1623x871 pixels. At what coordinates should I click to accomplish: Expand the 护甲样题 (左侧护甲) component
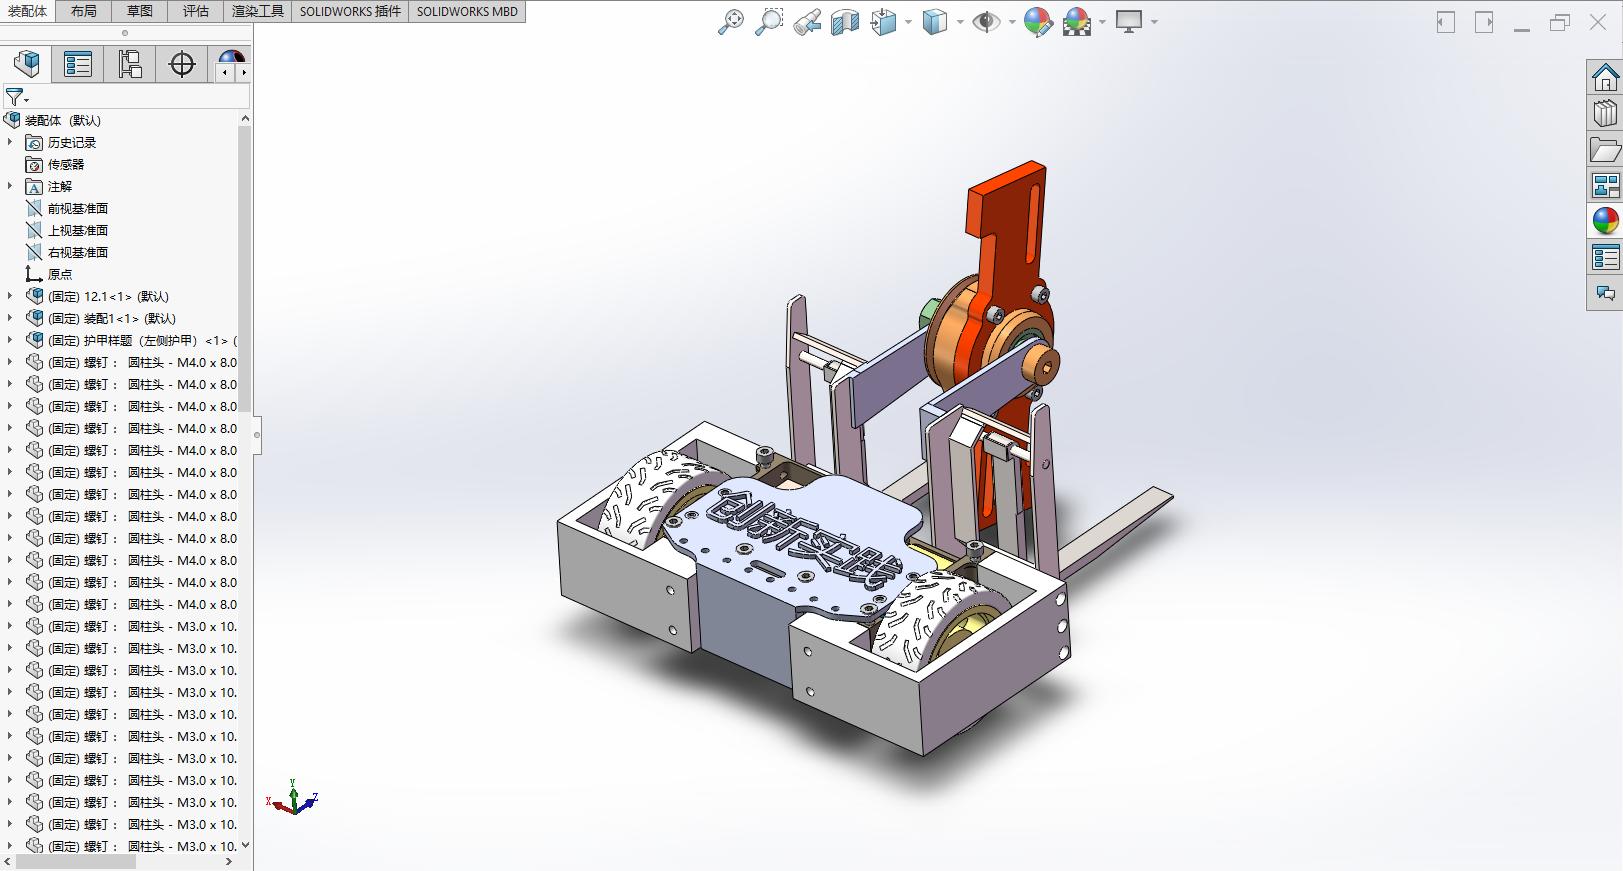[x=10, y=340]
